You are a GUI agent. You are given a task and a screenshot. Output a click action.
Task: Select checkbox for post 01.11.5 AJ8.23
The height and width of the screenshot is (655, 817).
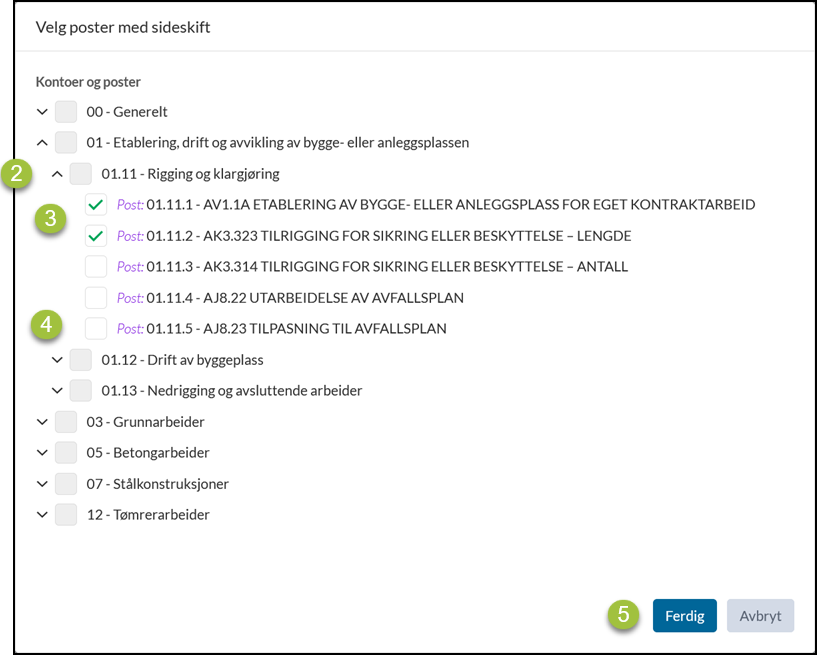[x=96, y=328]
